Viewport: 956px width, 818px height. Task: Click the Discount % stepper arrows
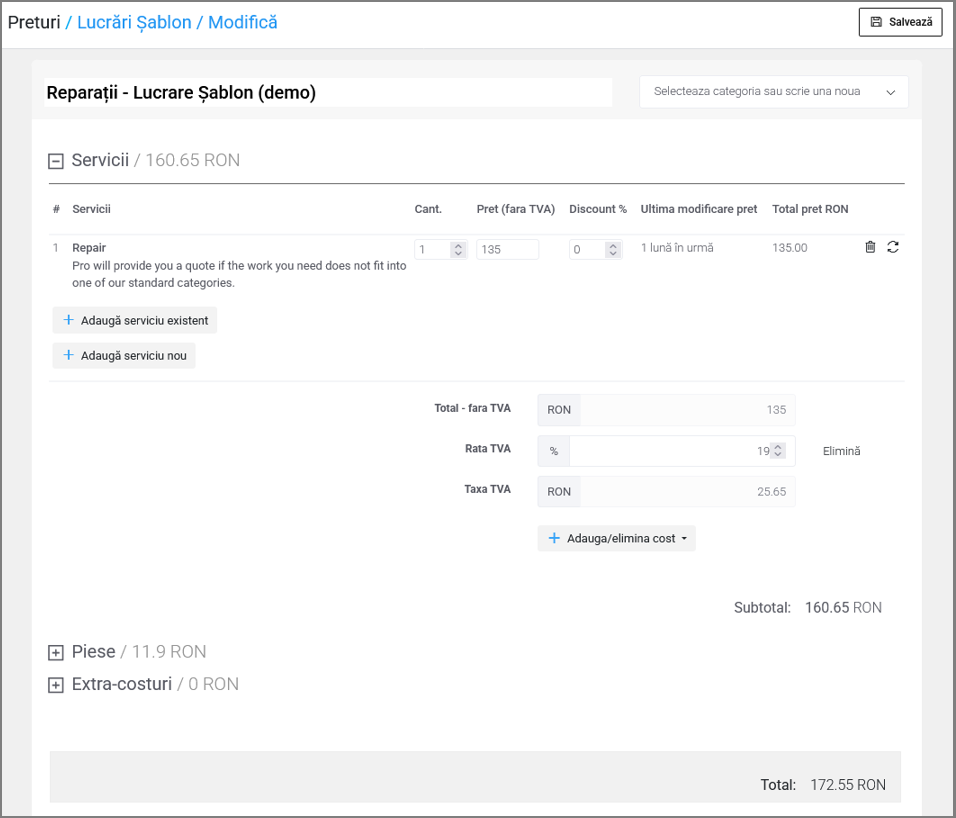coord(612,250)
